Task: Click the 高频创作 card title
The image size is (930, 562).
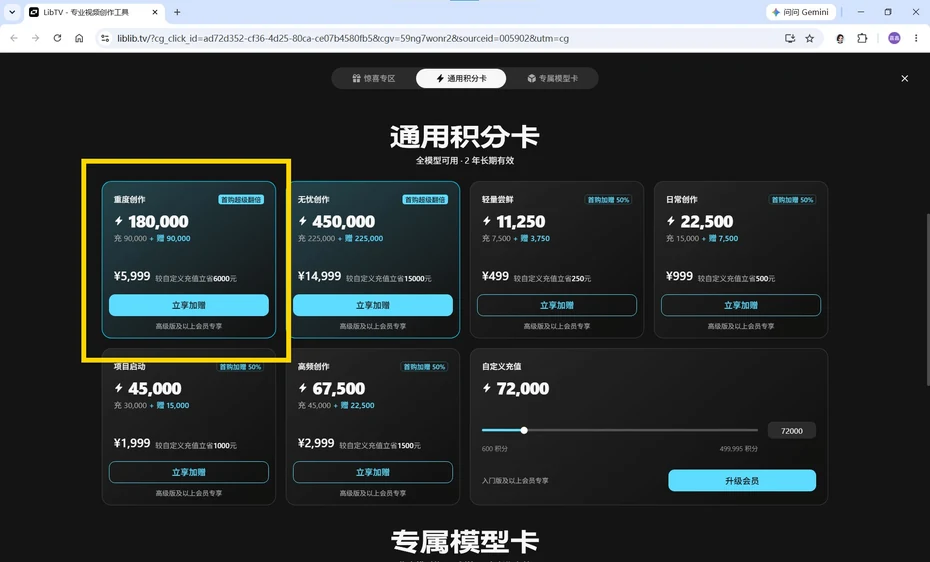Action: (x=313, y=366)
